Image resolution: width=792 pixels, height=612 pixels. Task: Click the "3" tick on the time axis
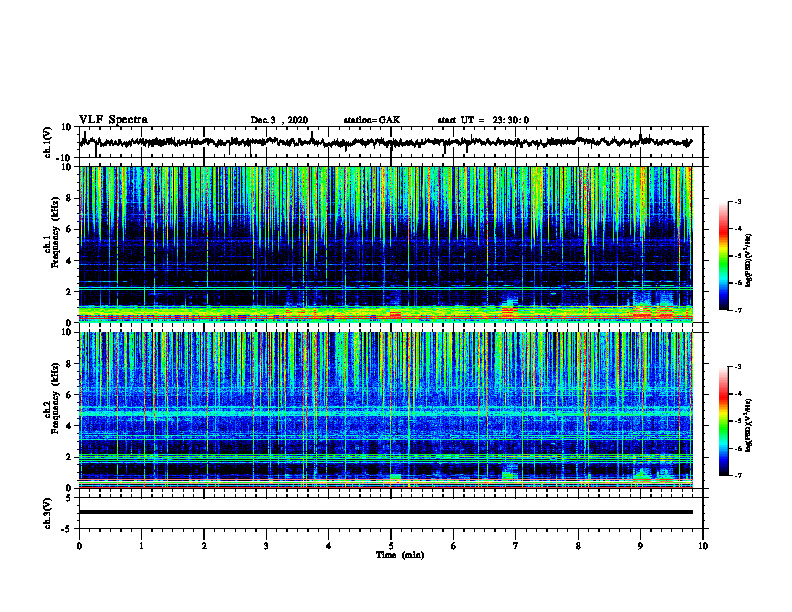coord(266,546)
